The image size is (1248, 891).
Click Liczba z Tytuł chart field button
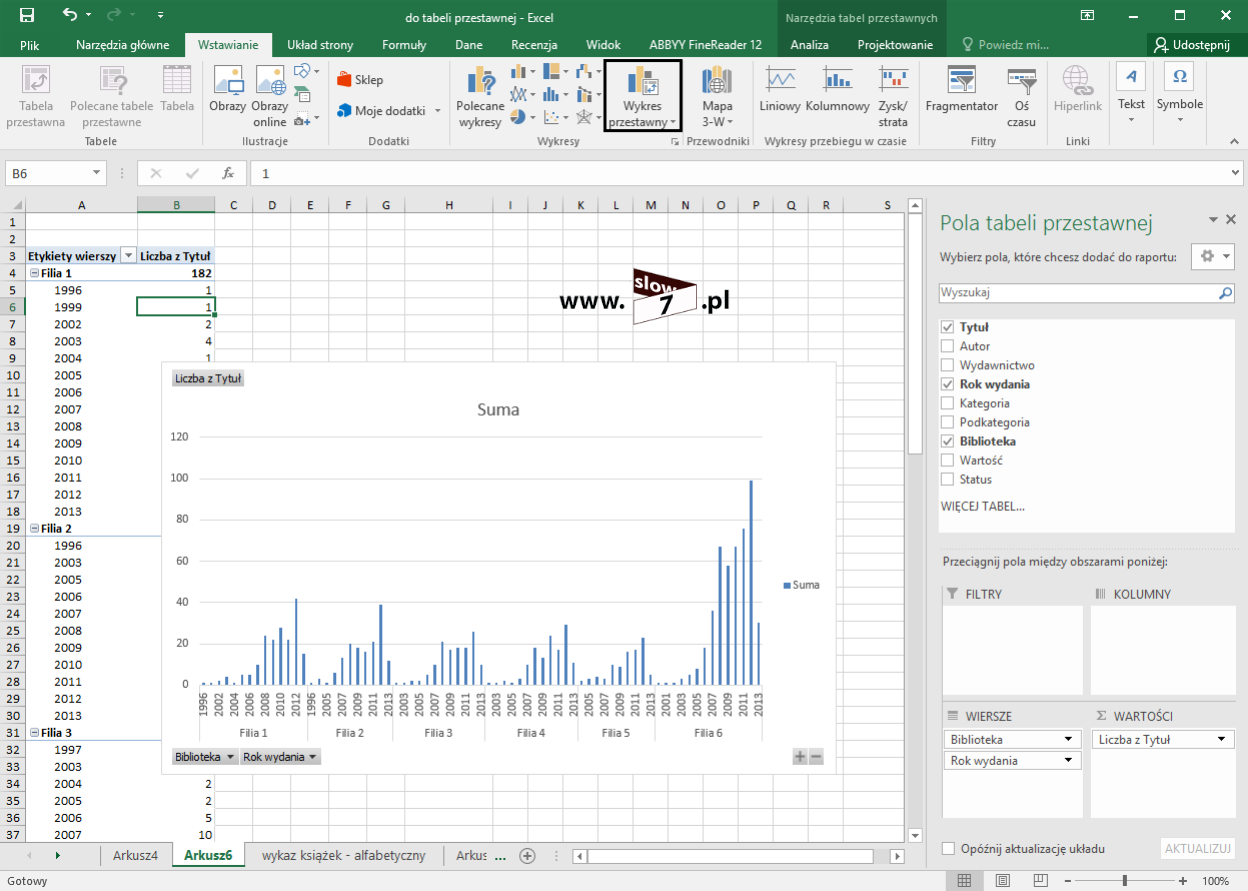tap(208, 379)
